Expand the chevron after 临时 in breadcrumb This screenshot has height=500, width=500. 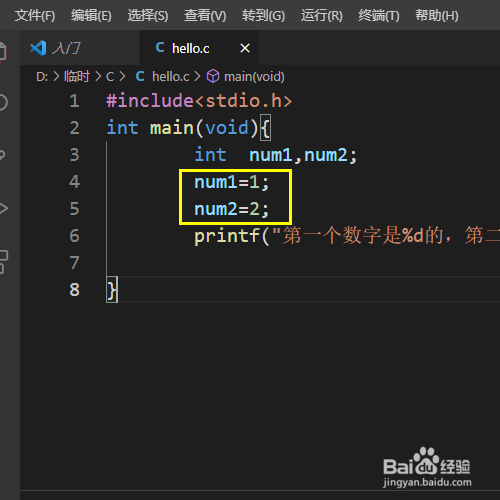98,77
